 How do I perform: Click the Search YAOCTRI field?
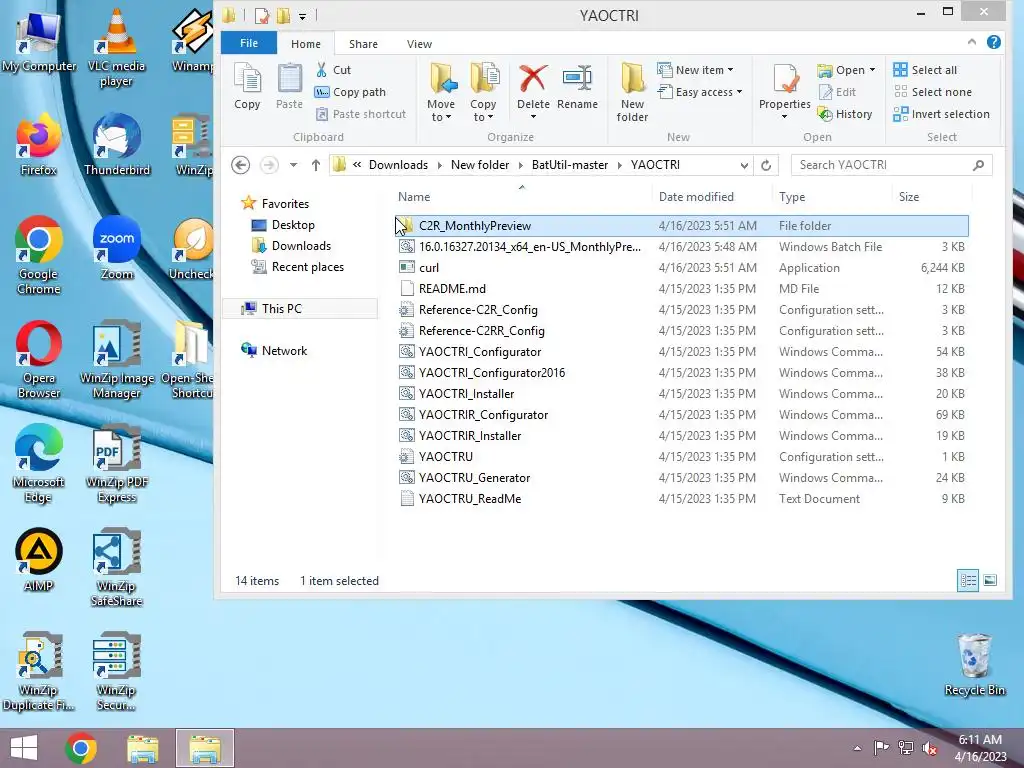pyautogui.click(x=891, y=165)
